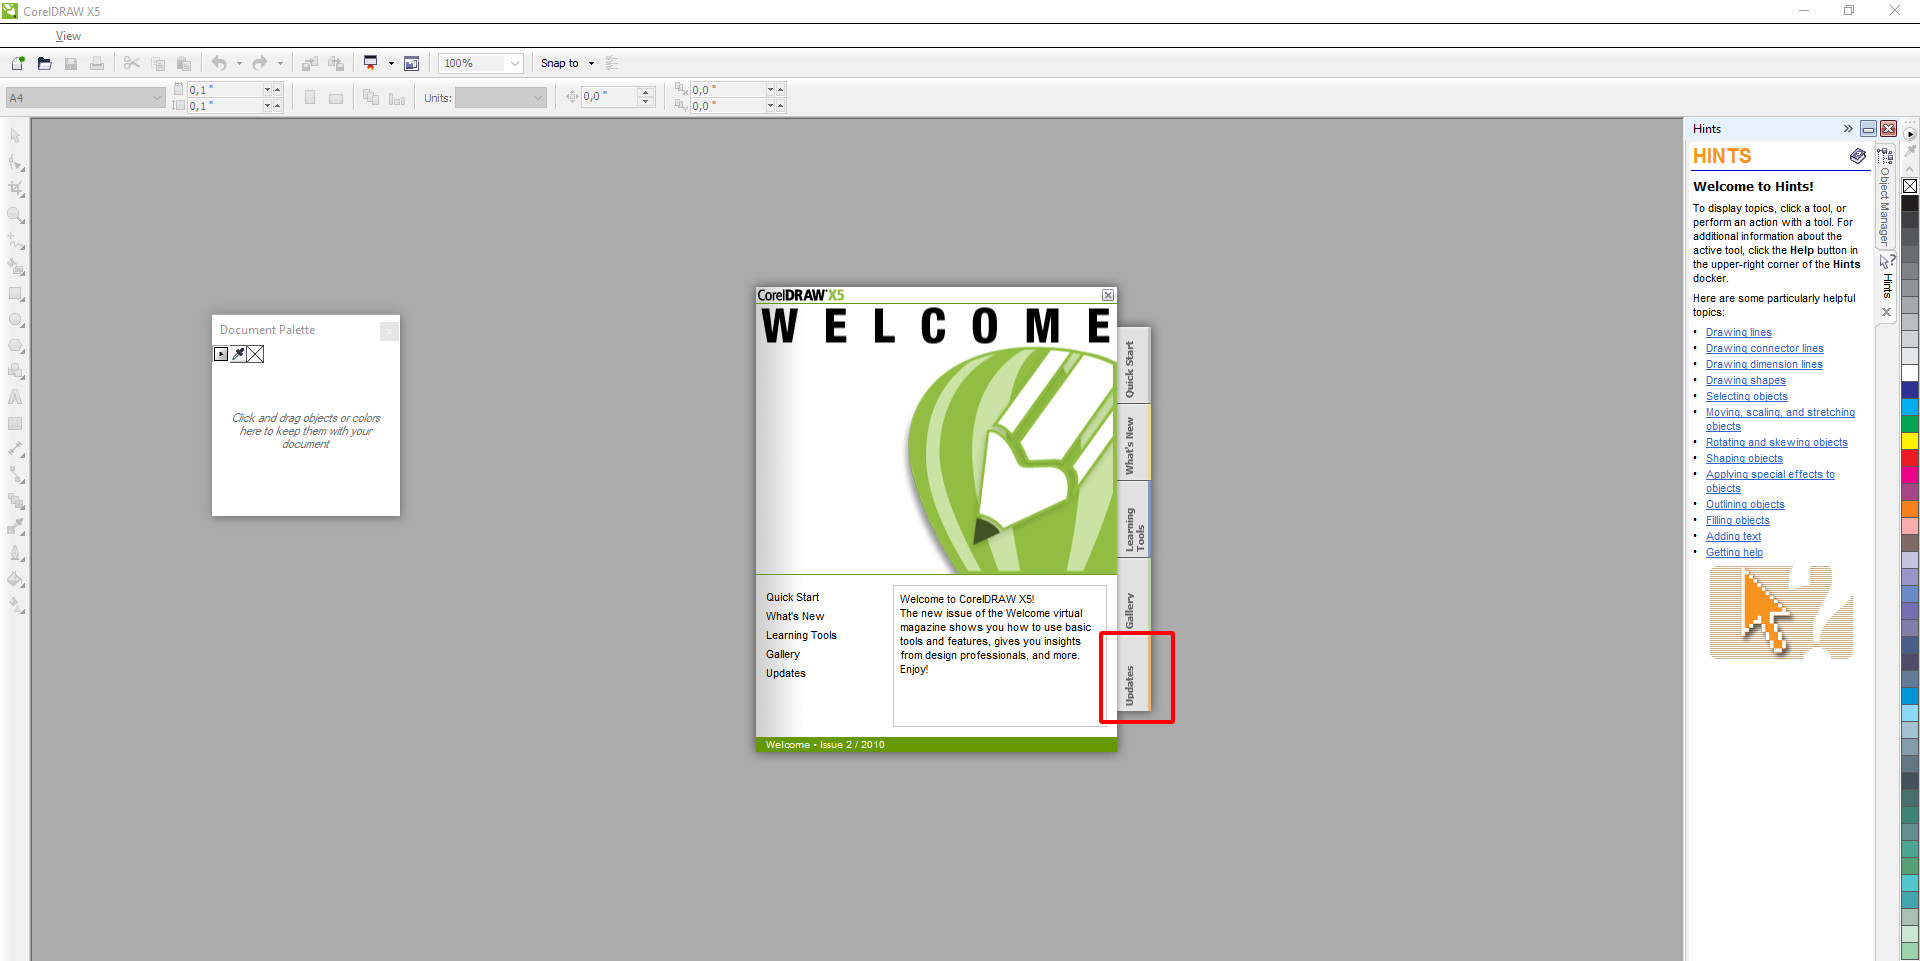Open the zoom level 100% dropdown

pyautogui.click(x=514, y=63)
